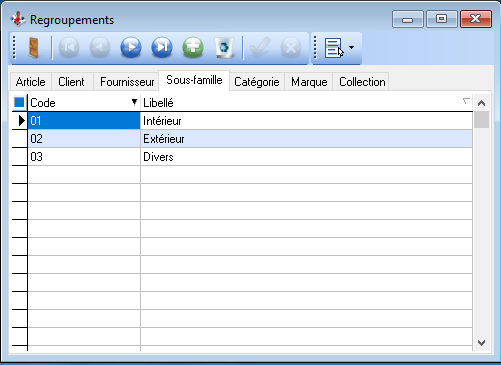501x365 pixels.
Task: Select the Extérieur row
Action: (250, 139)
